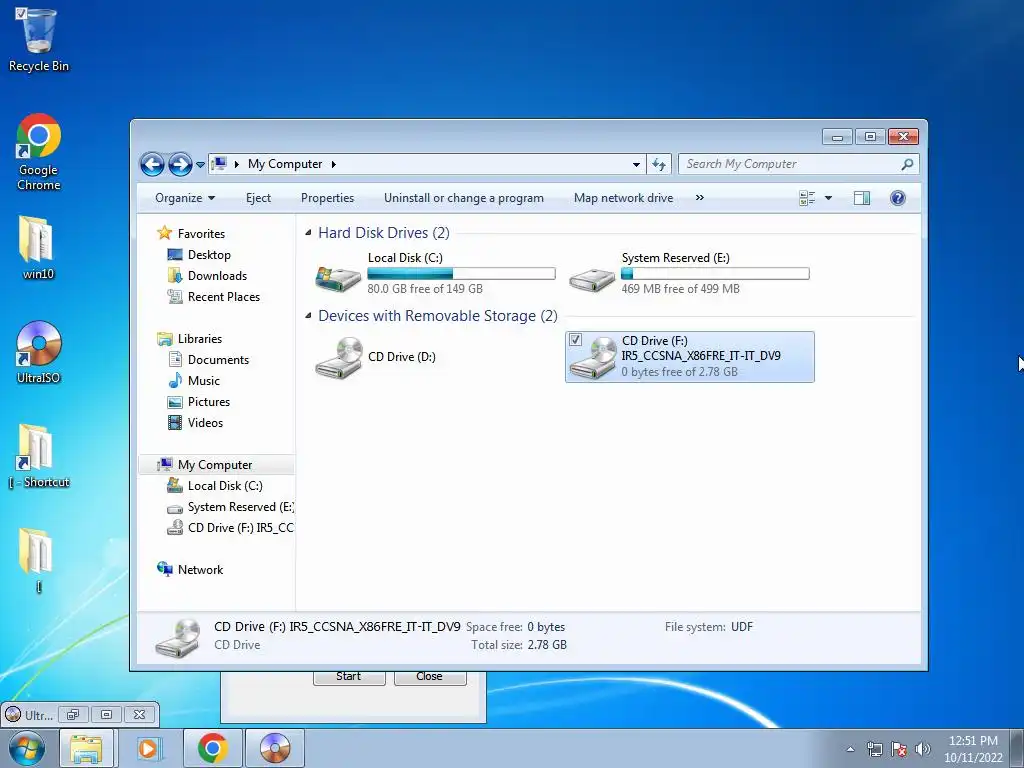The width and height of the screenshot is (1024, 768).
Task: Open the Windows Start menu
Action: [x=27, y=748]
